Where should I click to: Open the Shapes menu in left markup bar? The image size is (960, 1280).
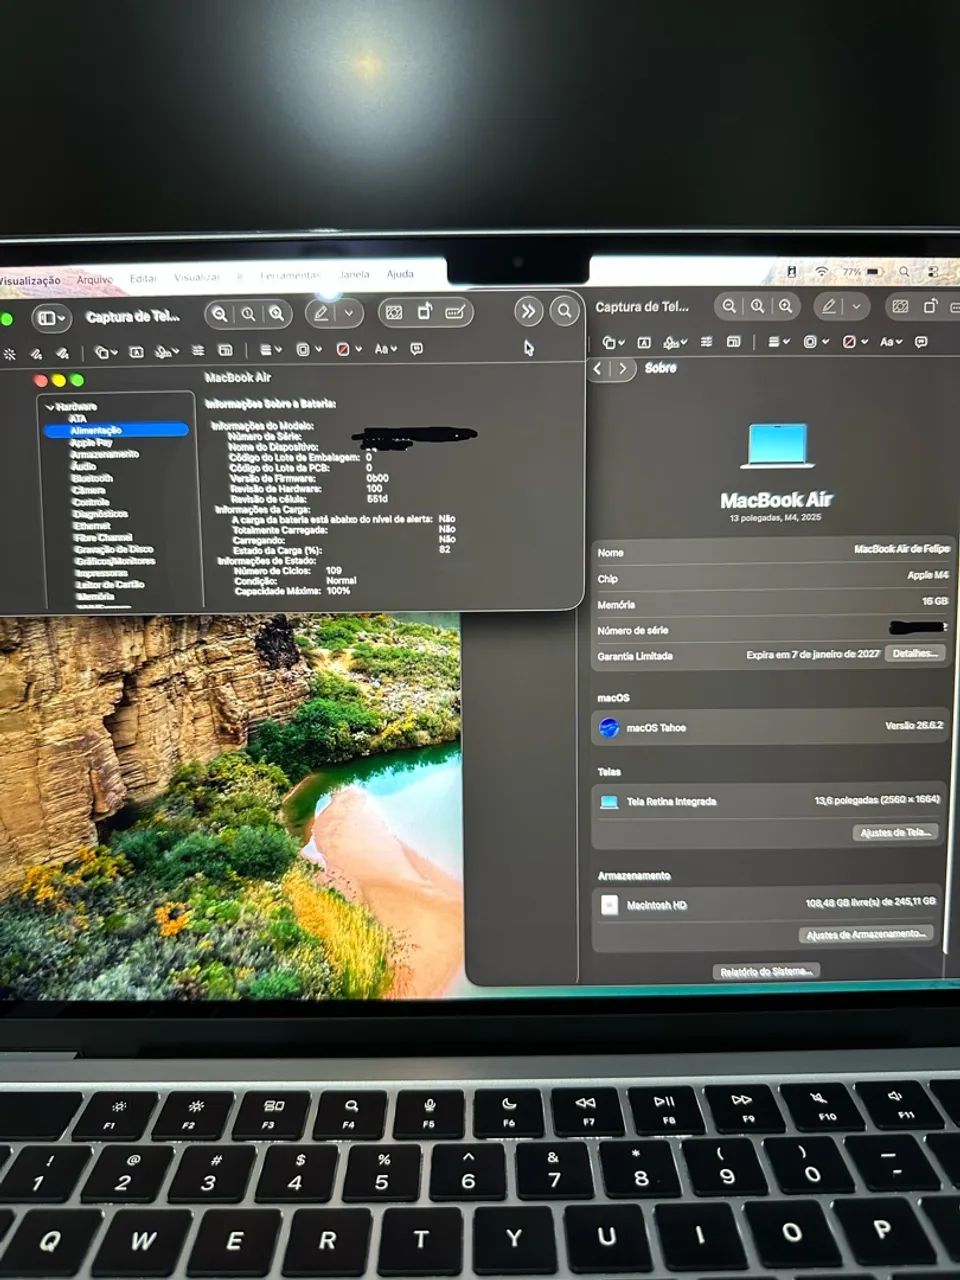[104, 352]
